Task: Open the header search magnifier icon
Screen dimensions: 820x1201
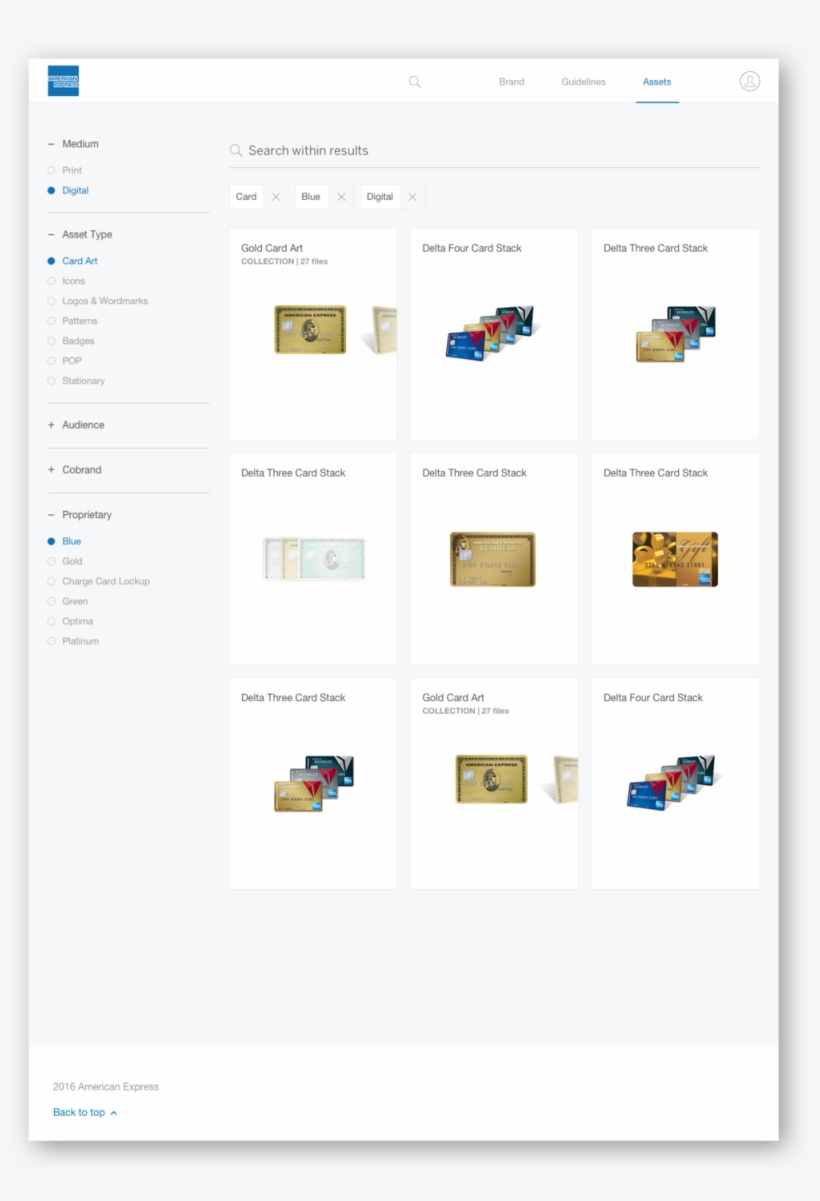Action: coord(415,82)
